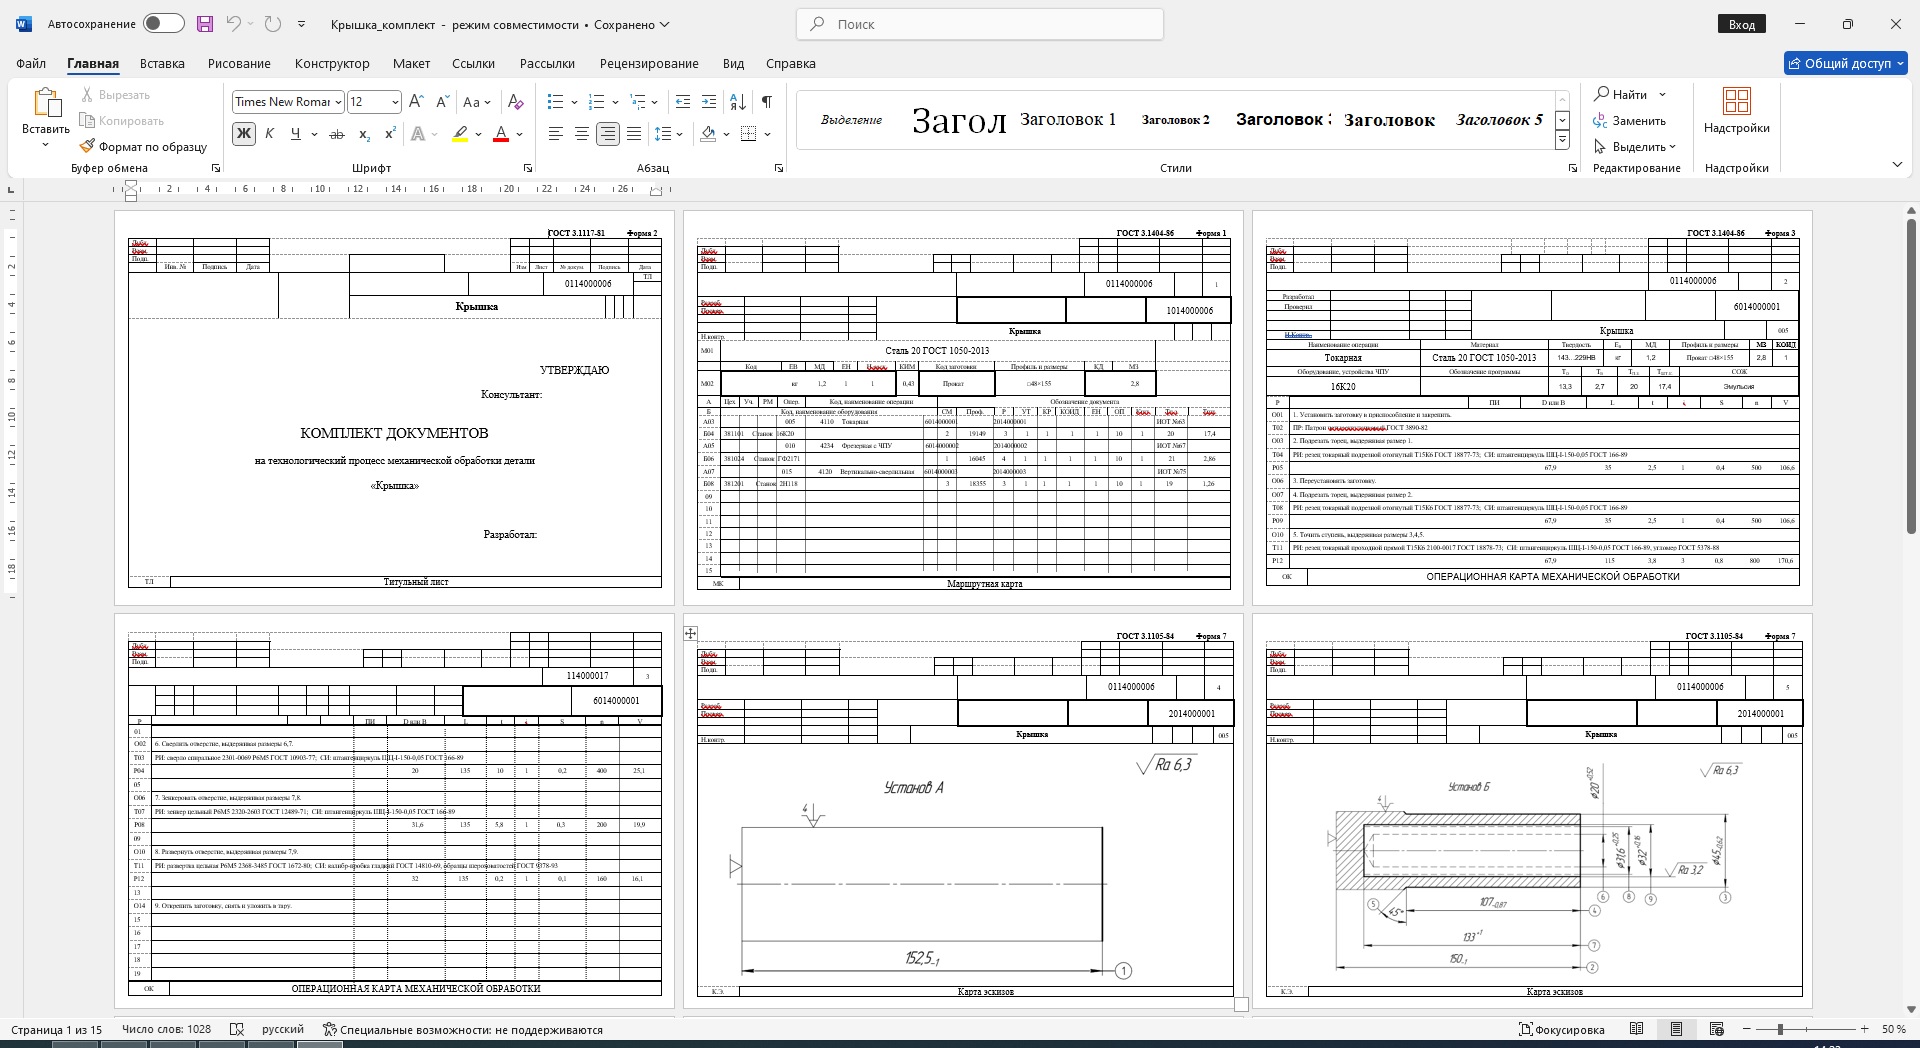
Task: Apply strikethrough text formatting
Action: pos(337,134)
